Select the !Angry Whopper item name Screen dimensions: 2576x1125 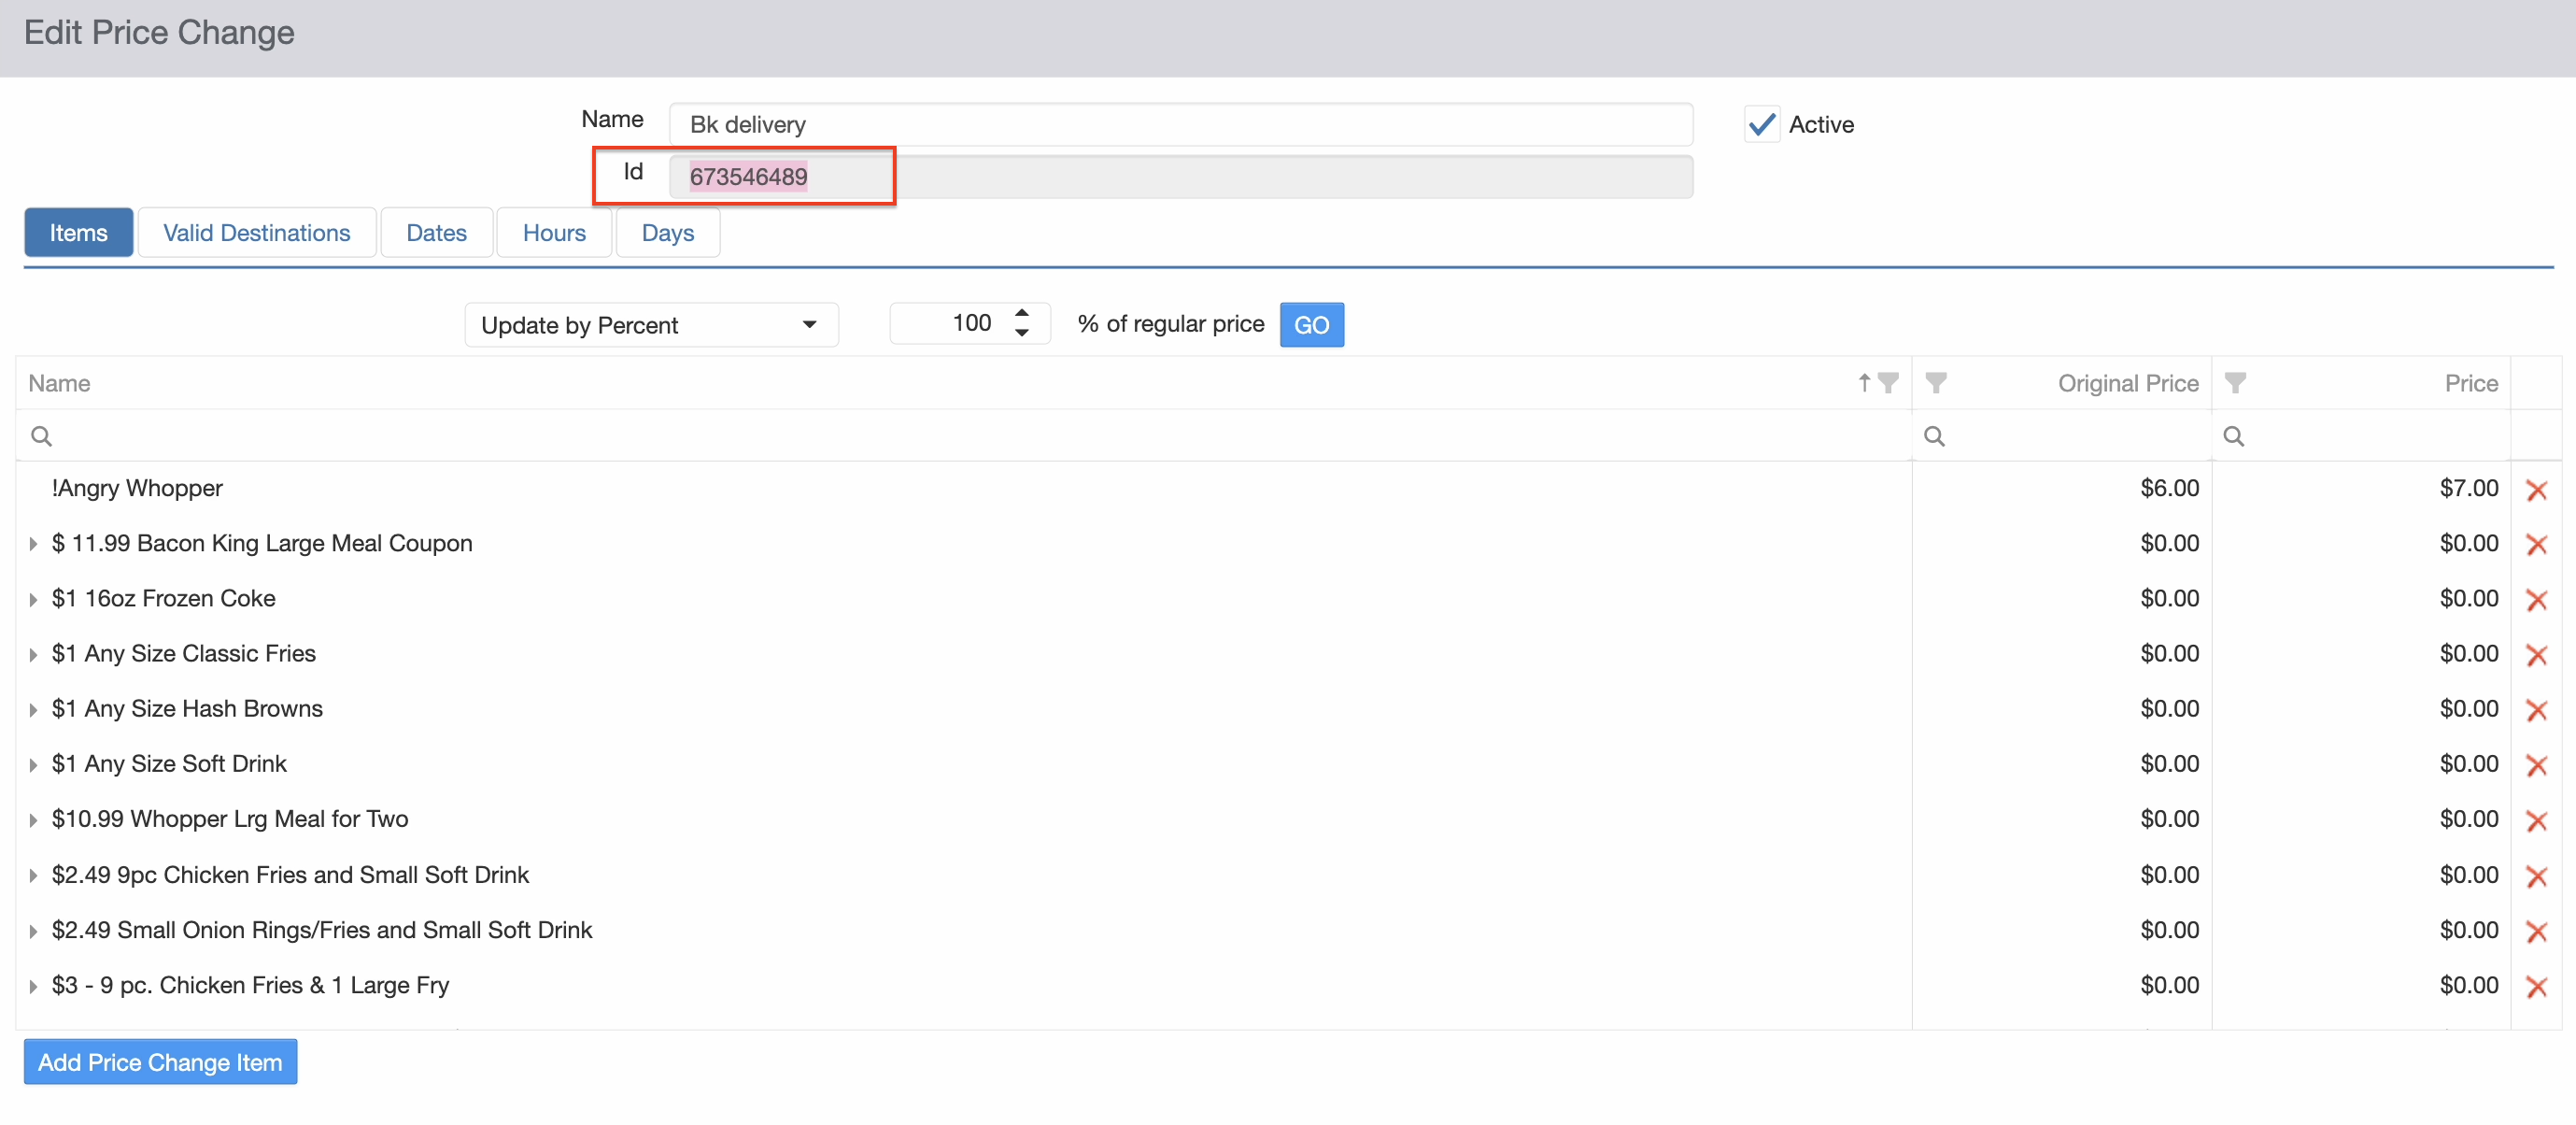coord(137,488)
